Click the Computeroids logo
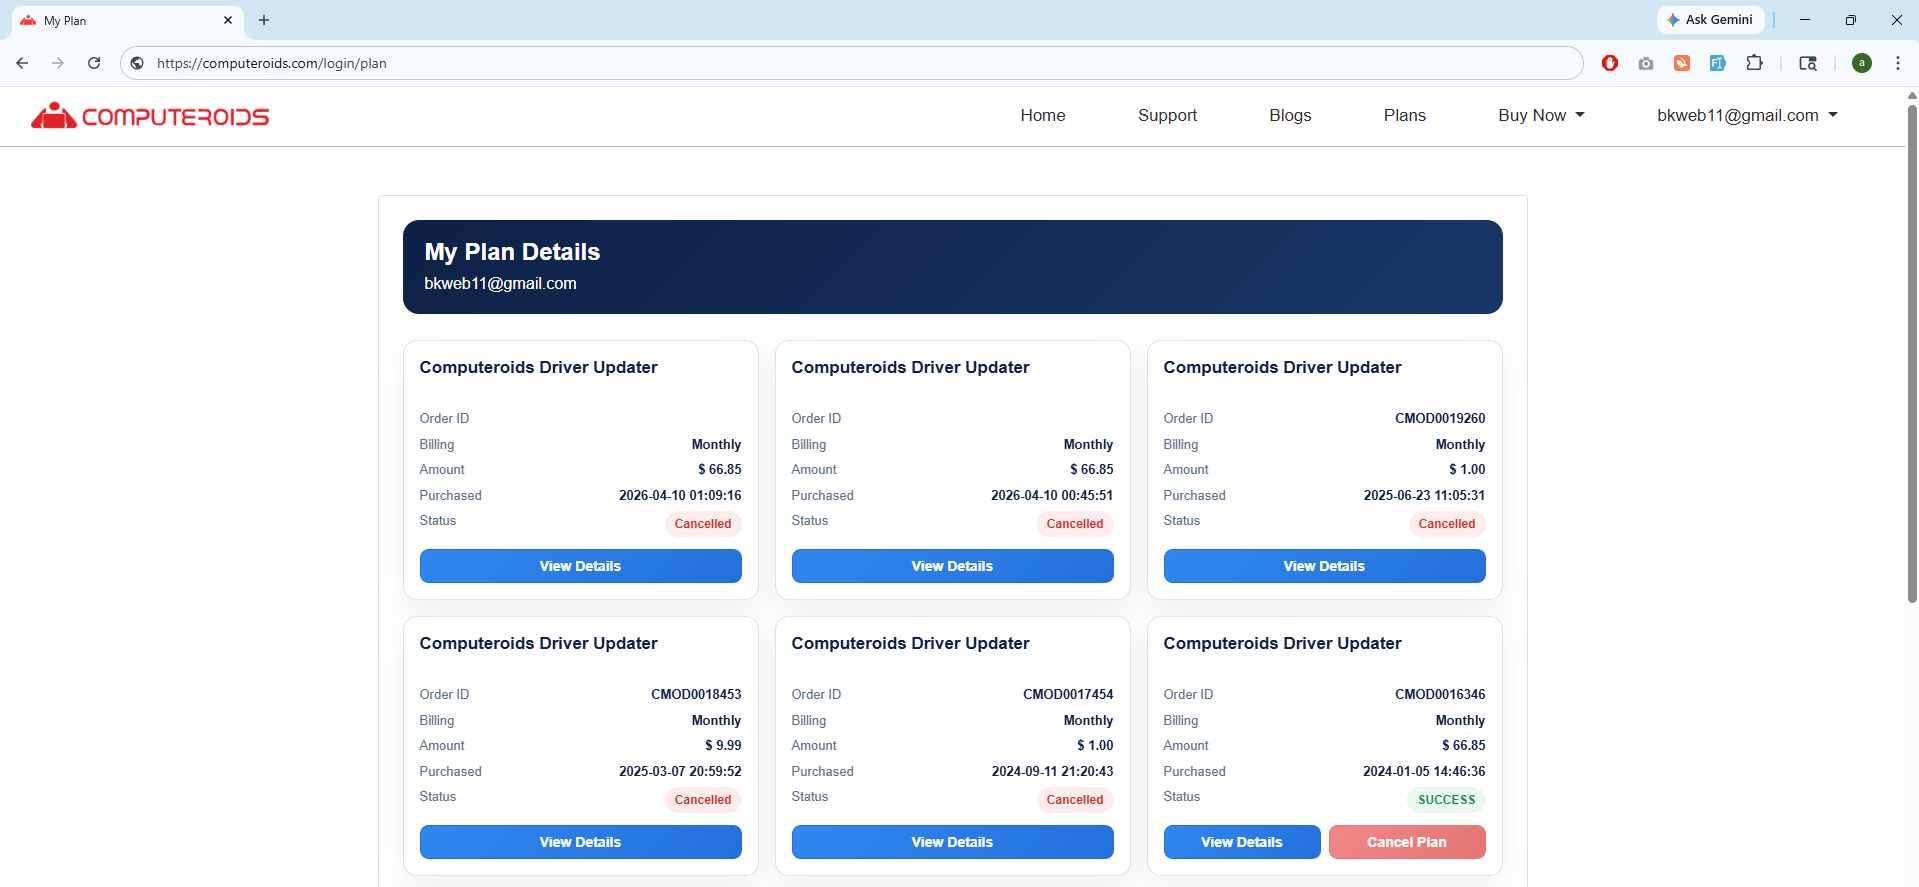Viewport: 1919px width, 887px height. point(150,116)
